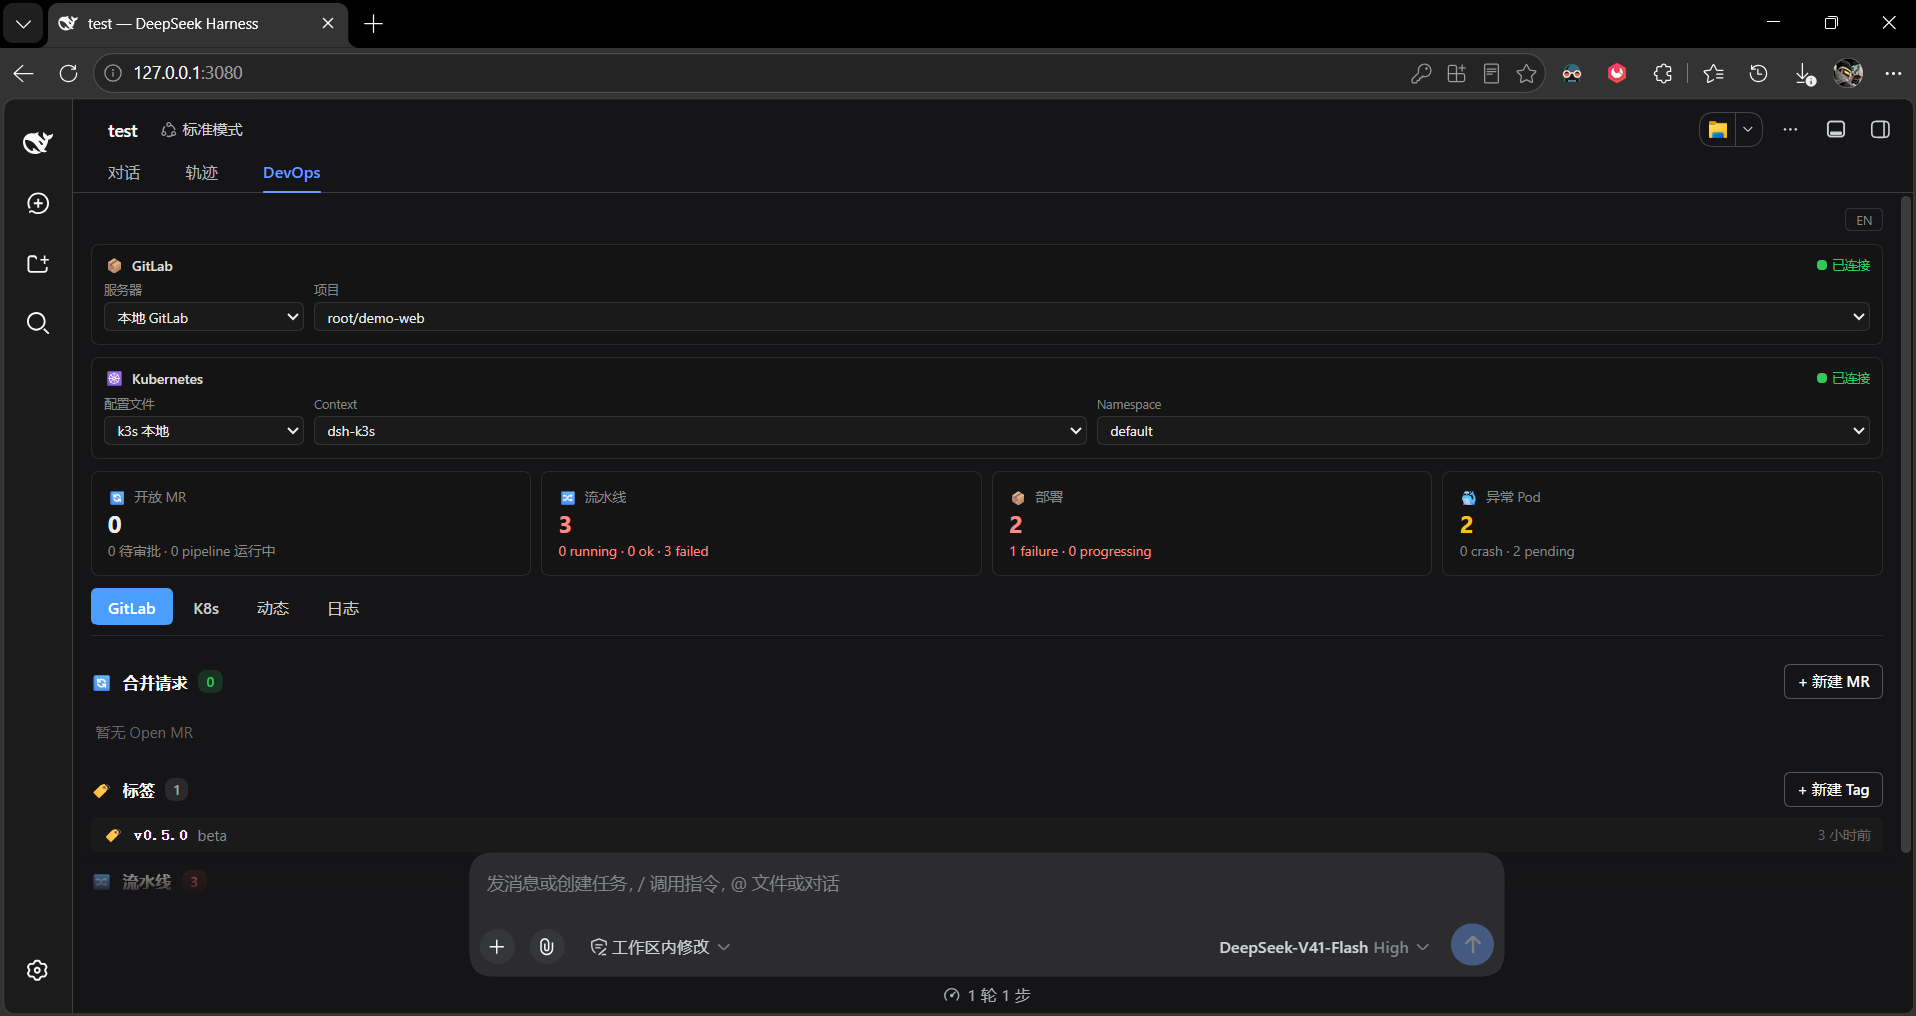The width and height of the screenshot is (1916, 1016).
Task: Click the 异常 Pod card icon
Action: click(1468, 498)
